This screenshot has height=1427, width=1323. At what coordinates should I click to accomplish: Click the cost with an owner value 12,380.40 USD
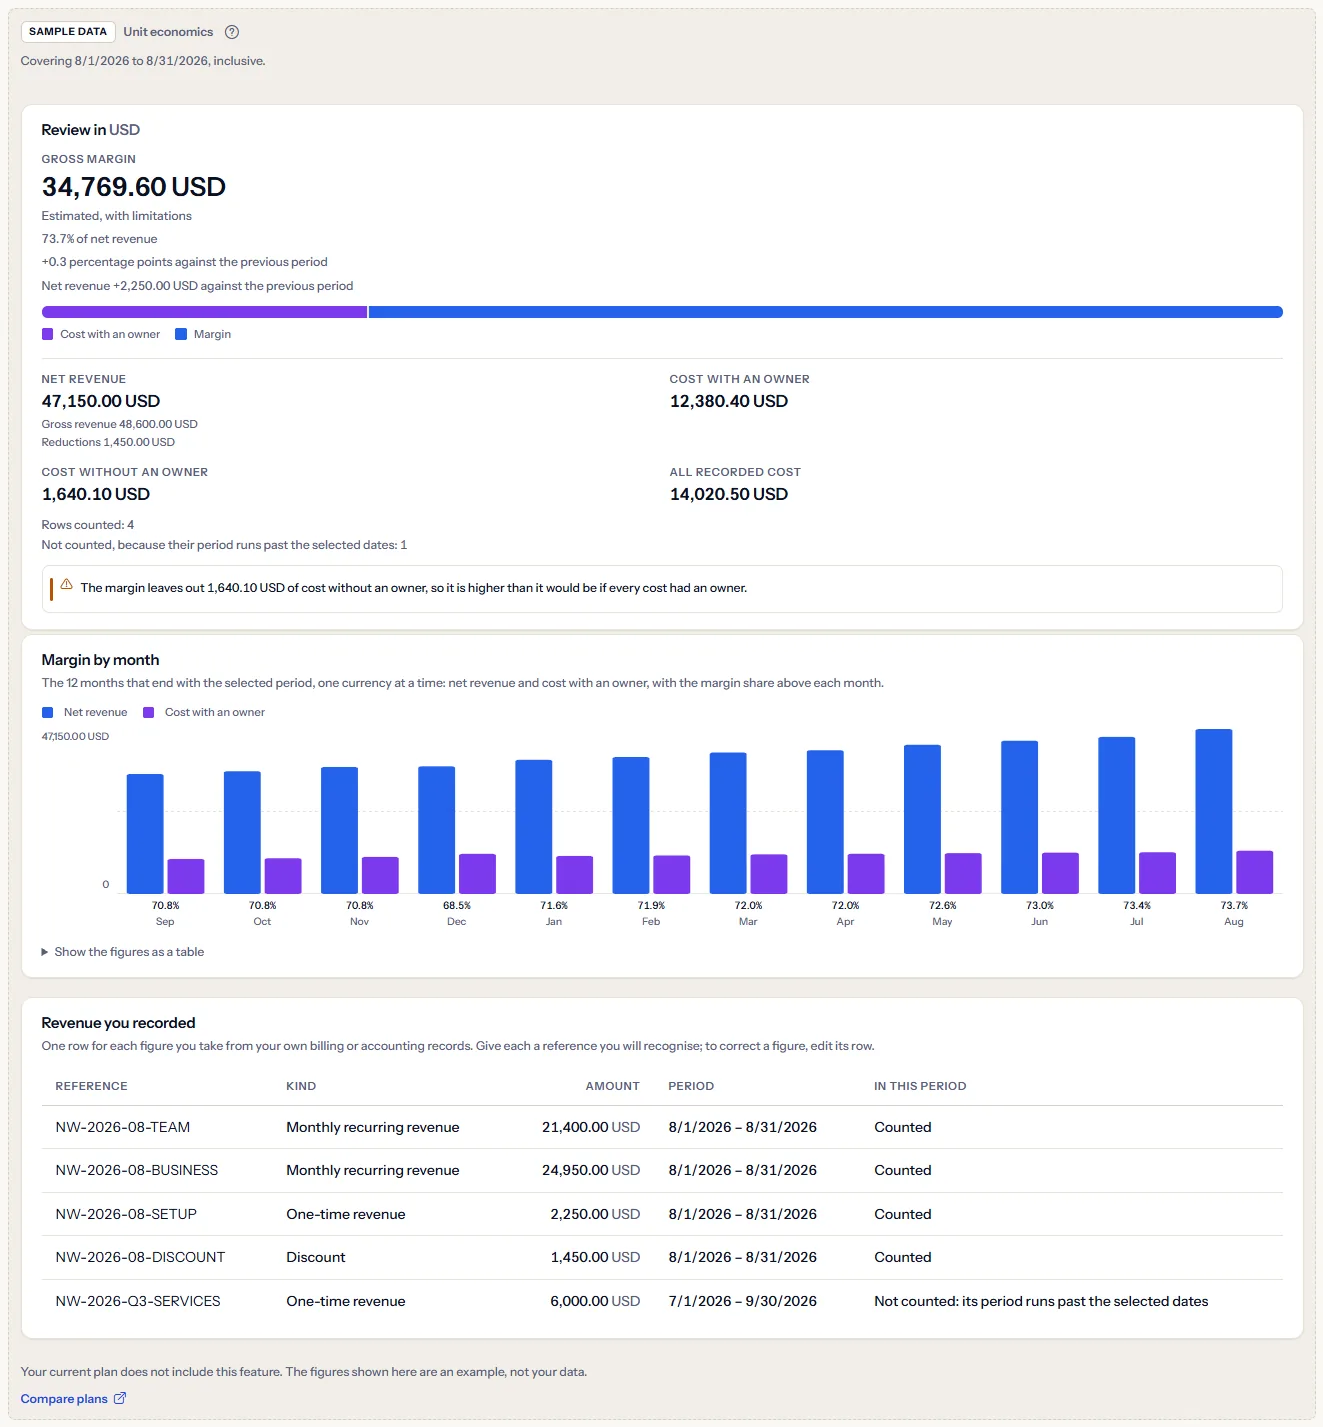(729, 401)
